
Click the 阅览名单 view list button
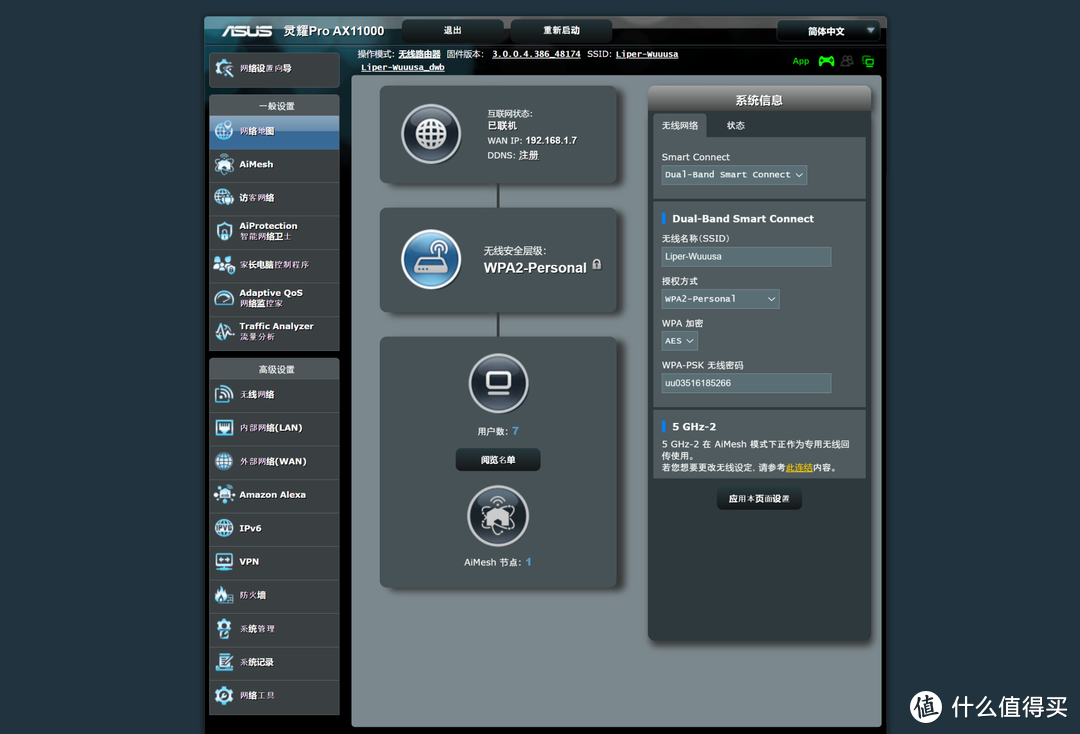pos(498,460)
